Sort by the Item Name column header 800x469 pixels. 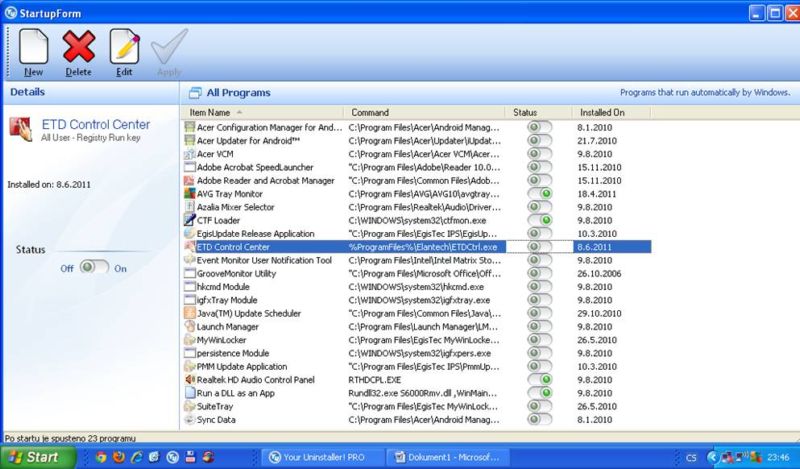pos(262,112)
